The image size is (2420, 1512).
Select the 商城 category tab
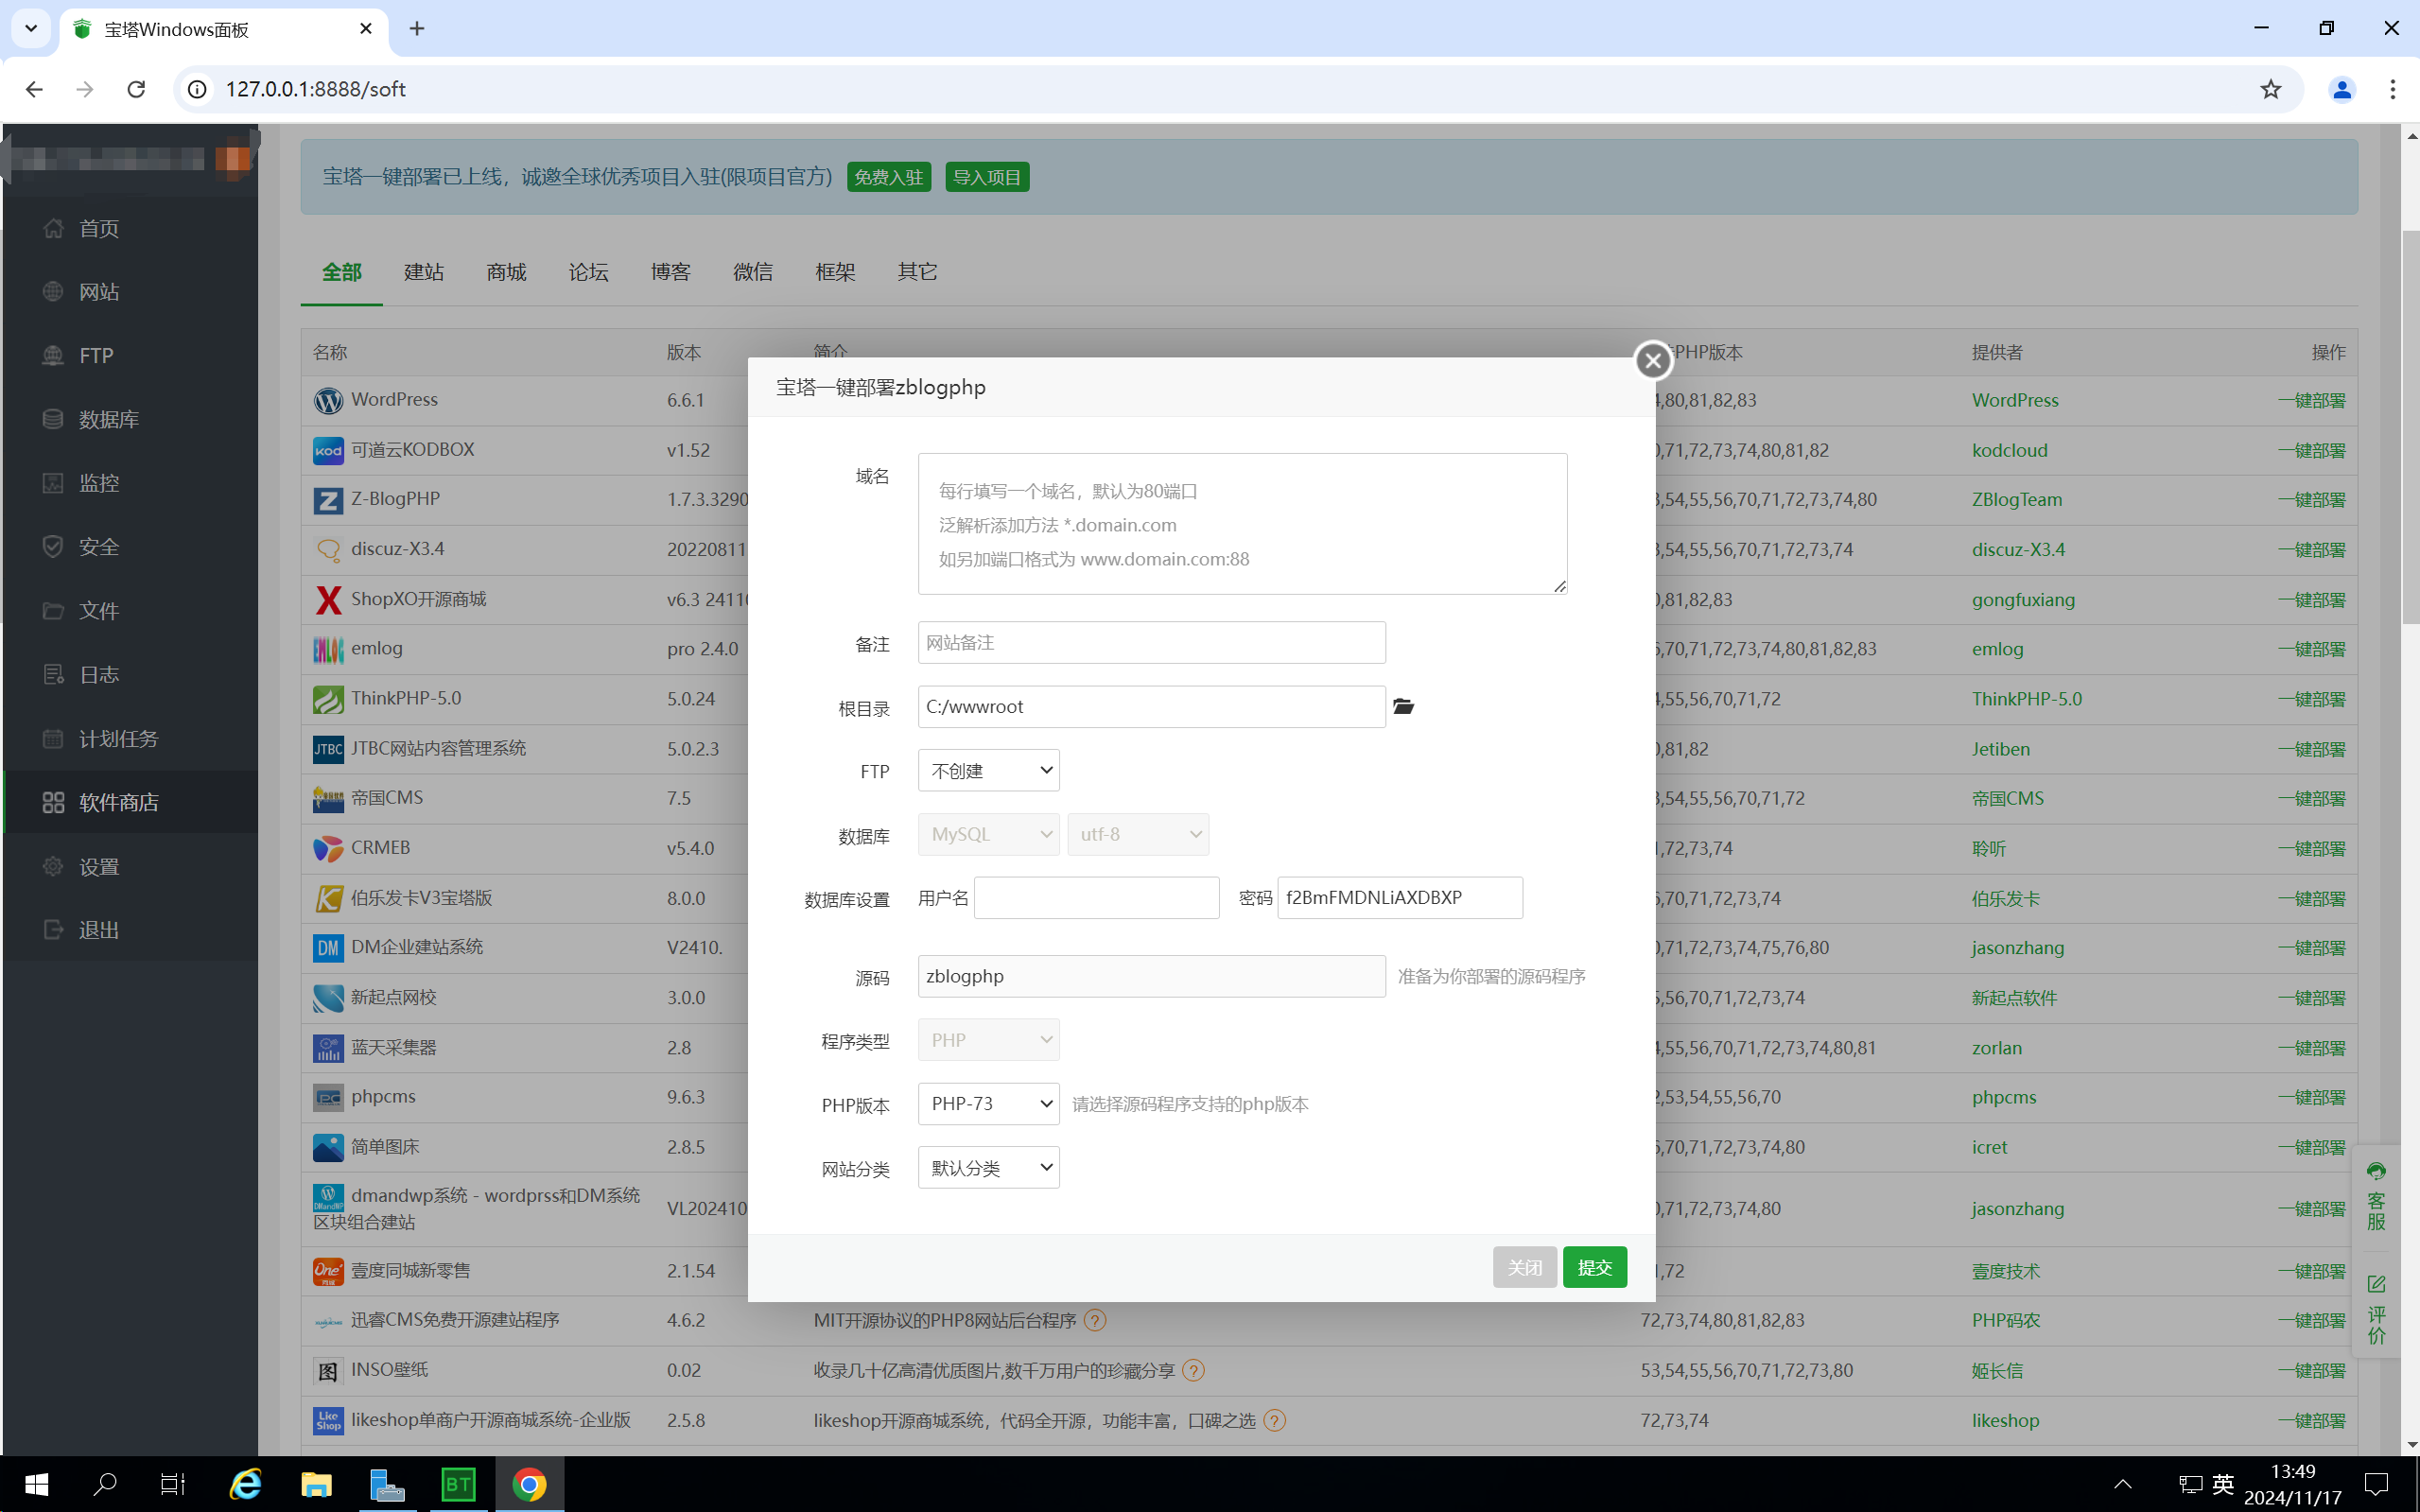506,272
